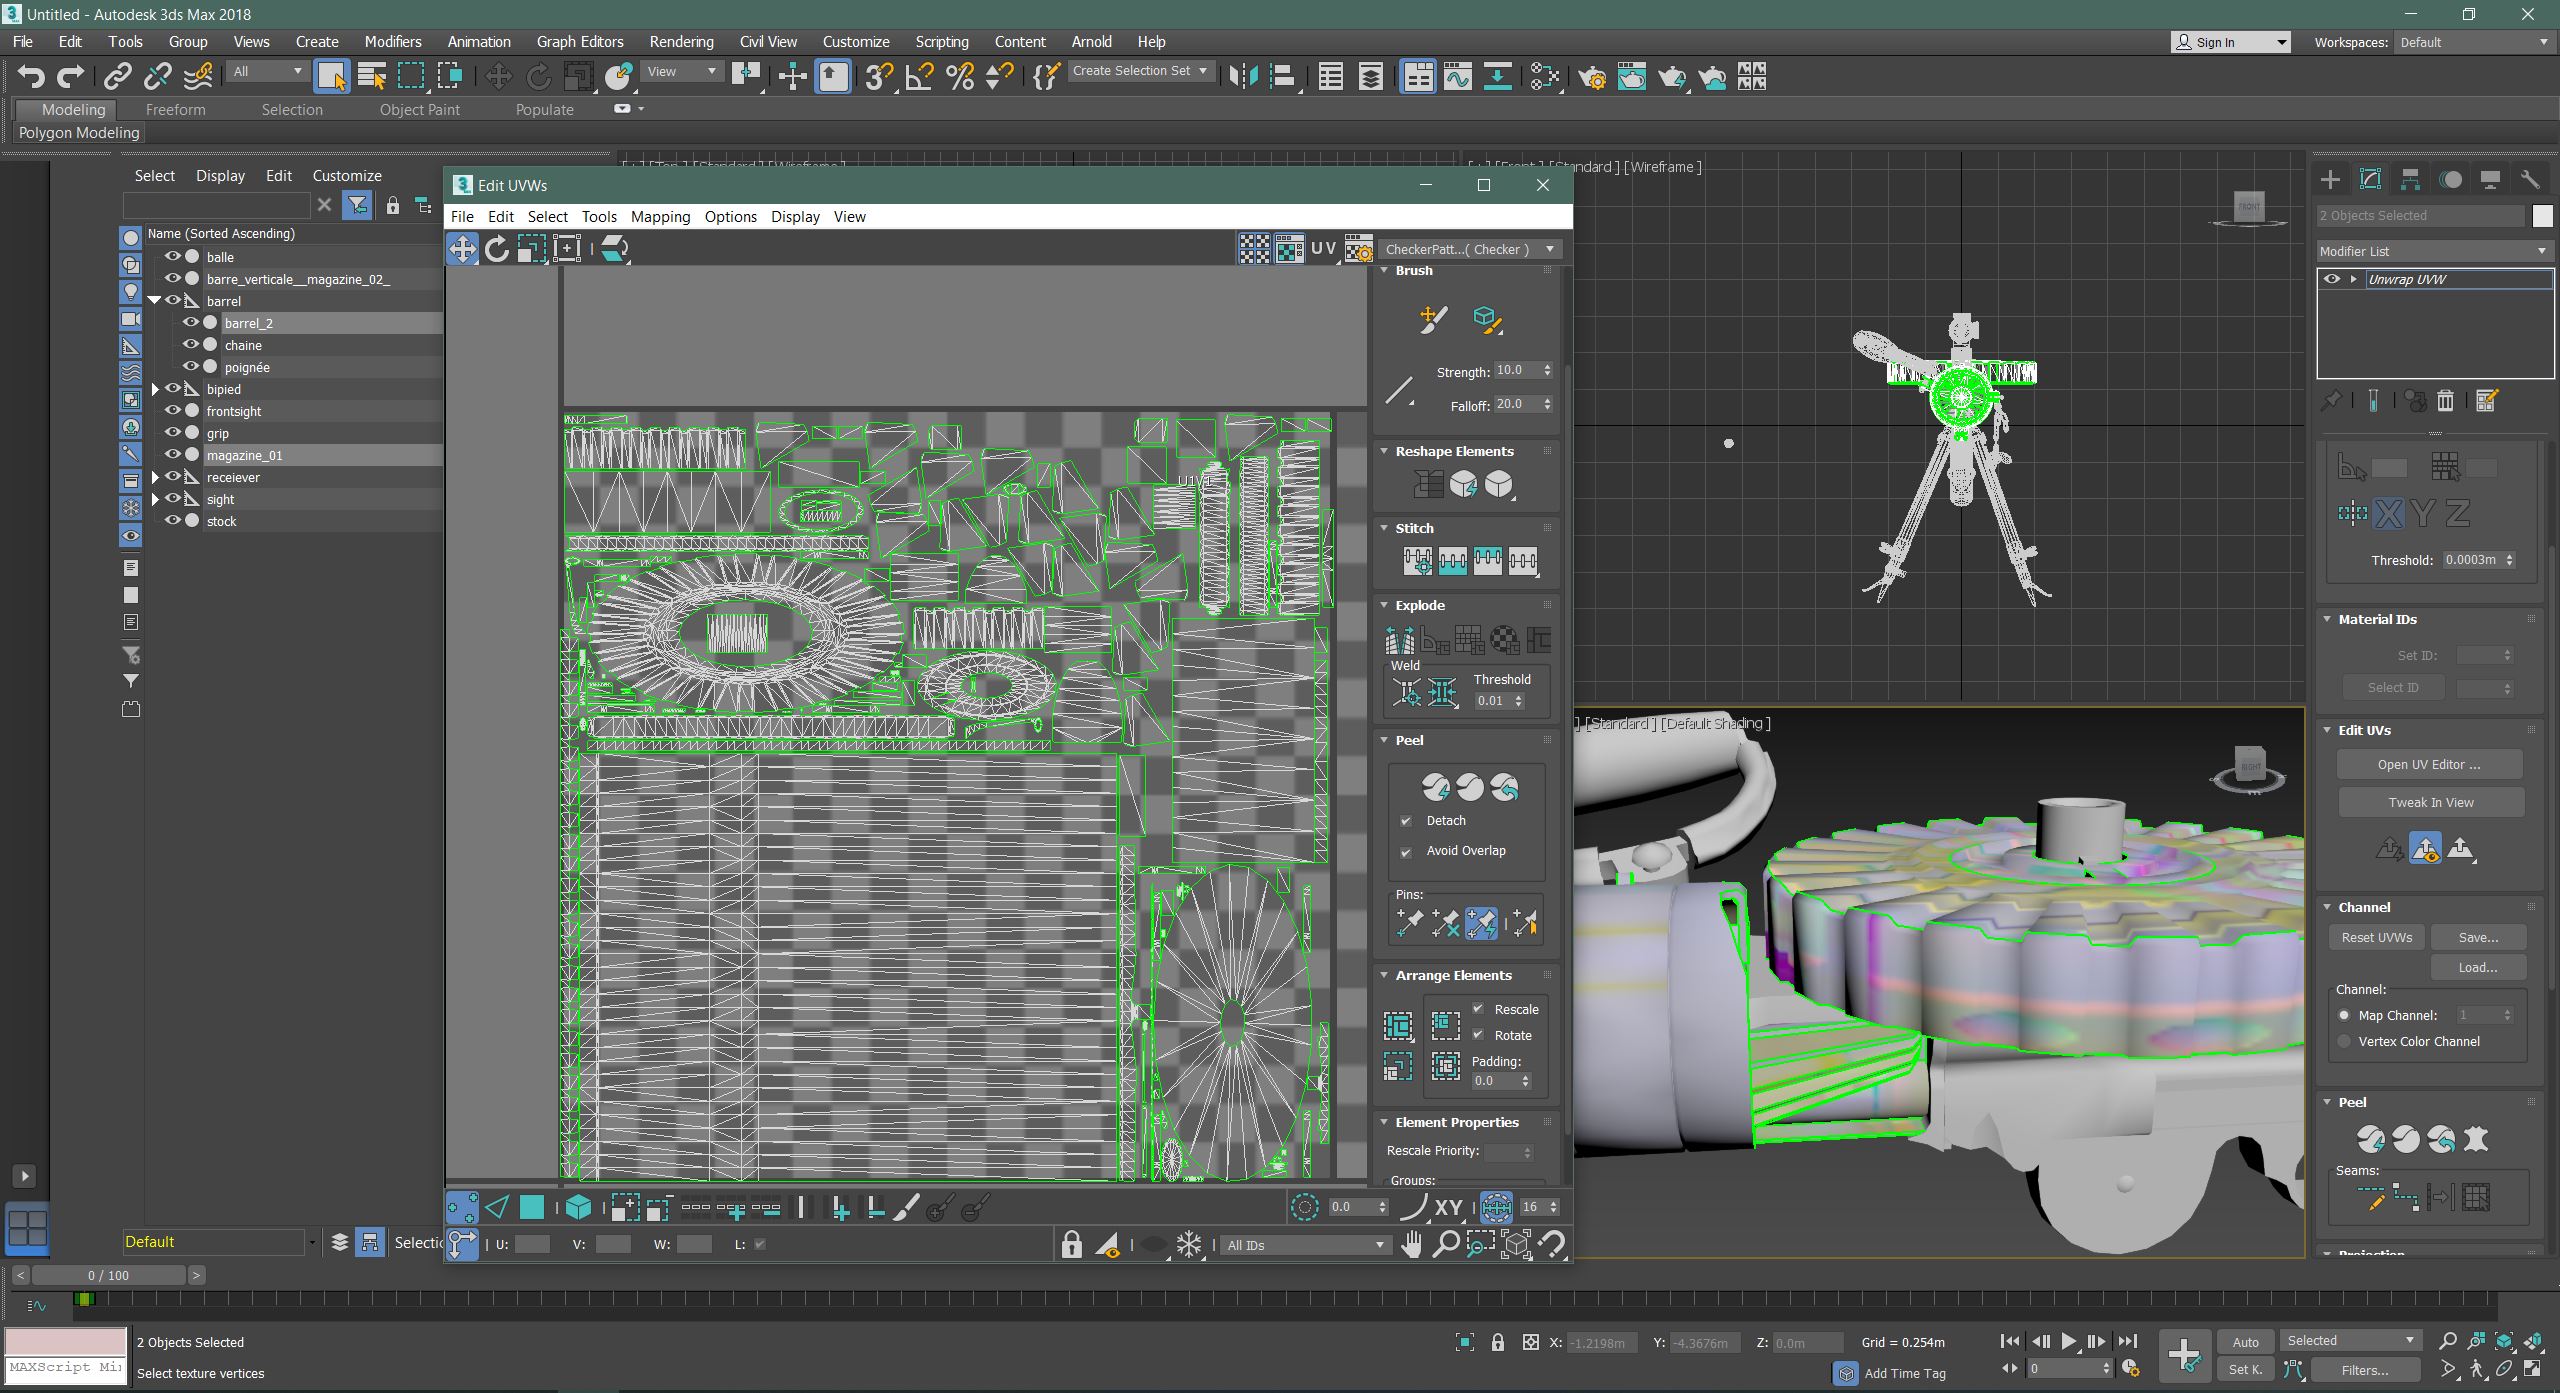Open the Modifier List dropdown
Viewport: 2560px width, 1393px height.
click(x=2543, y=250)
